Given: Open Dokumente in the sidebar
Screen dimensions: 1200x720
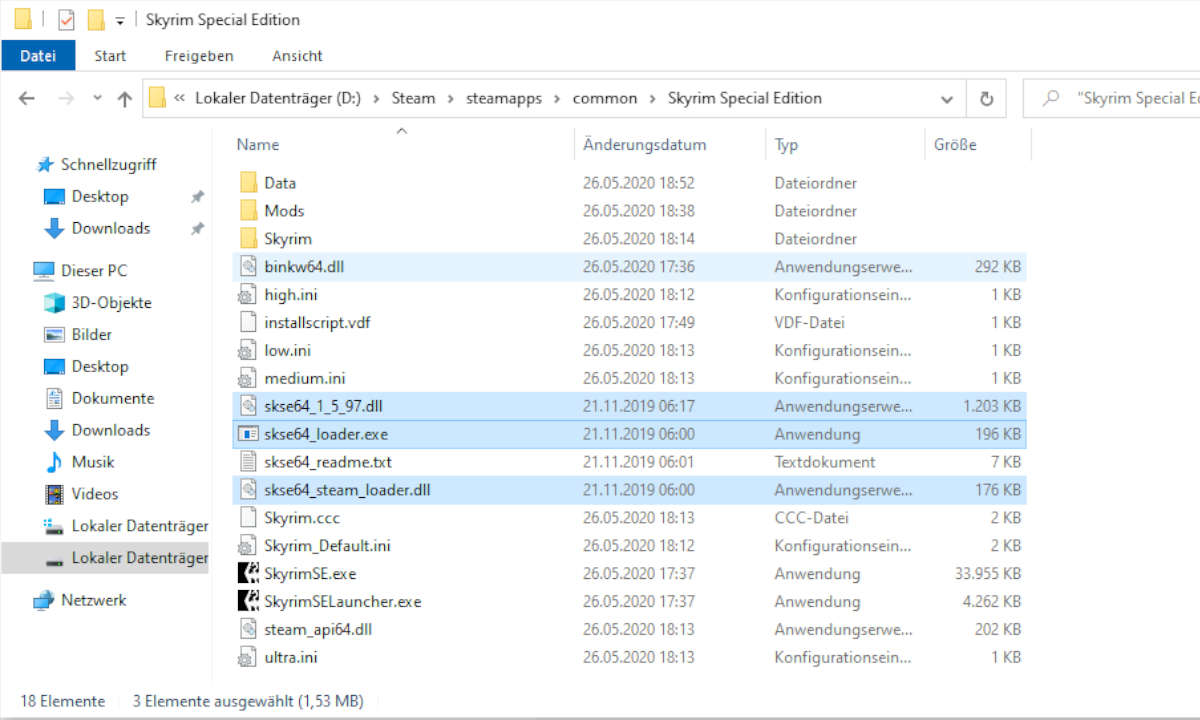Looking at the screenshot, I should (112, 398).
